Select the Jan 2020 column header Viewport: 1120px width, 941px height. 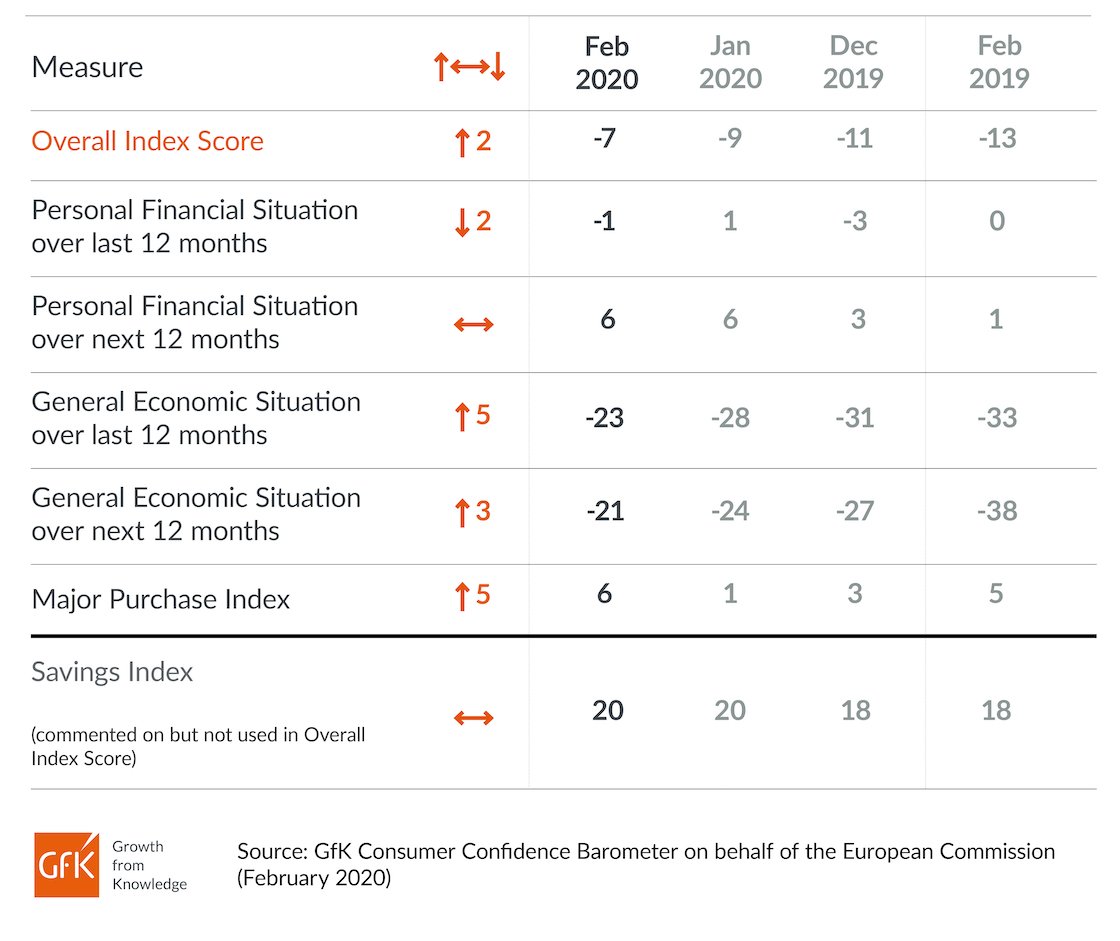[x=730, y=62]
